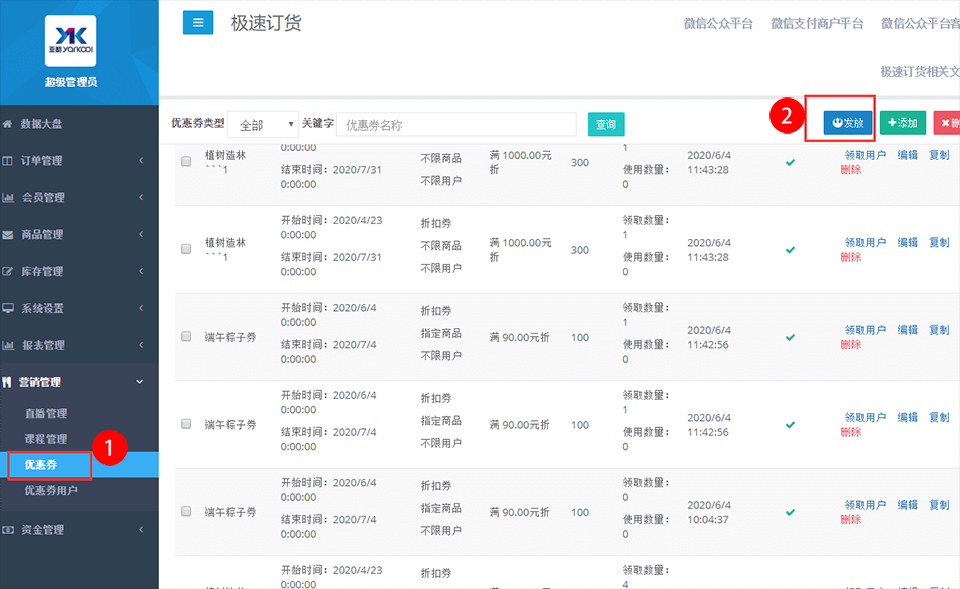The image size is (960, 589).
Task: Open 课程管理 submenu item
Action: click(x=46, y=439)
